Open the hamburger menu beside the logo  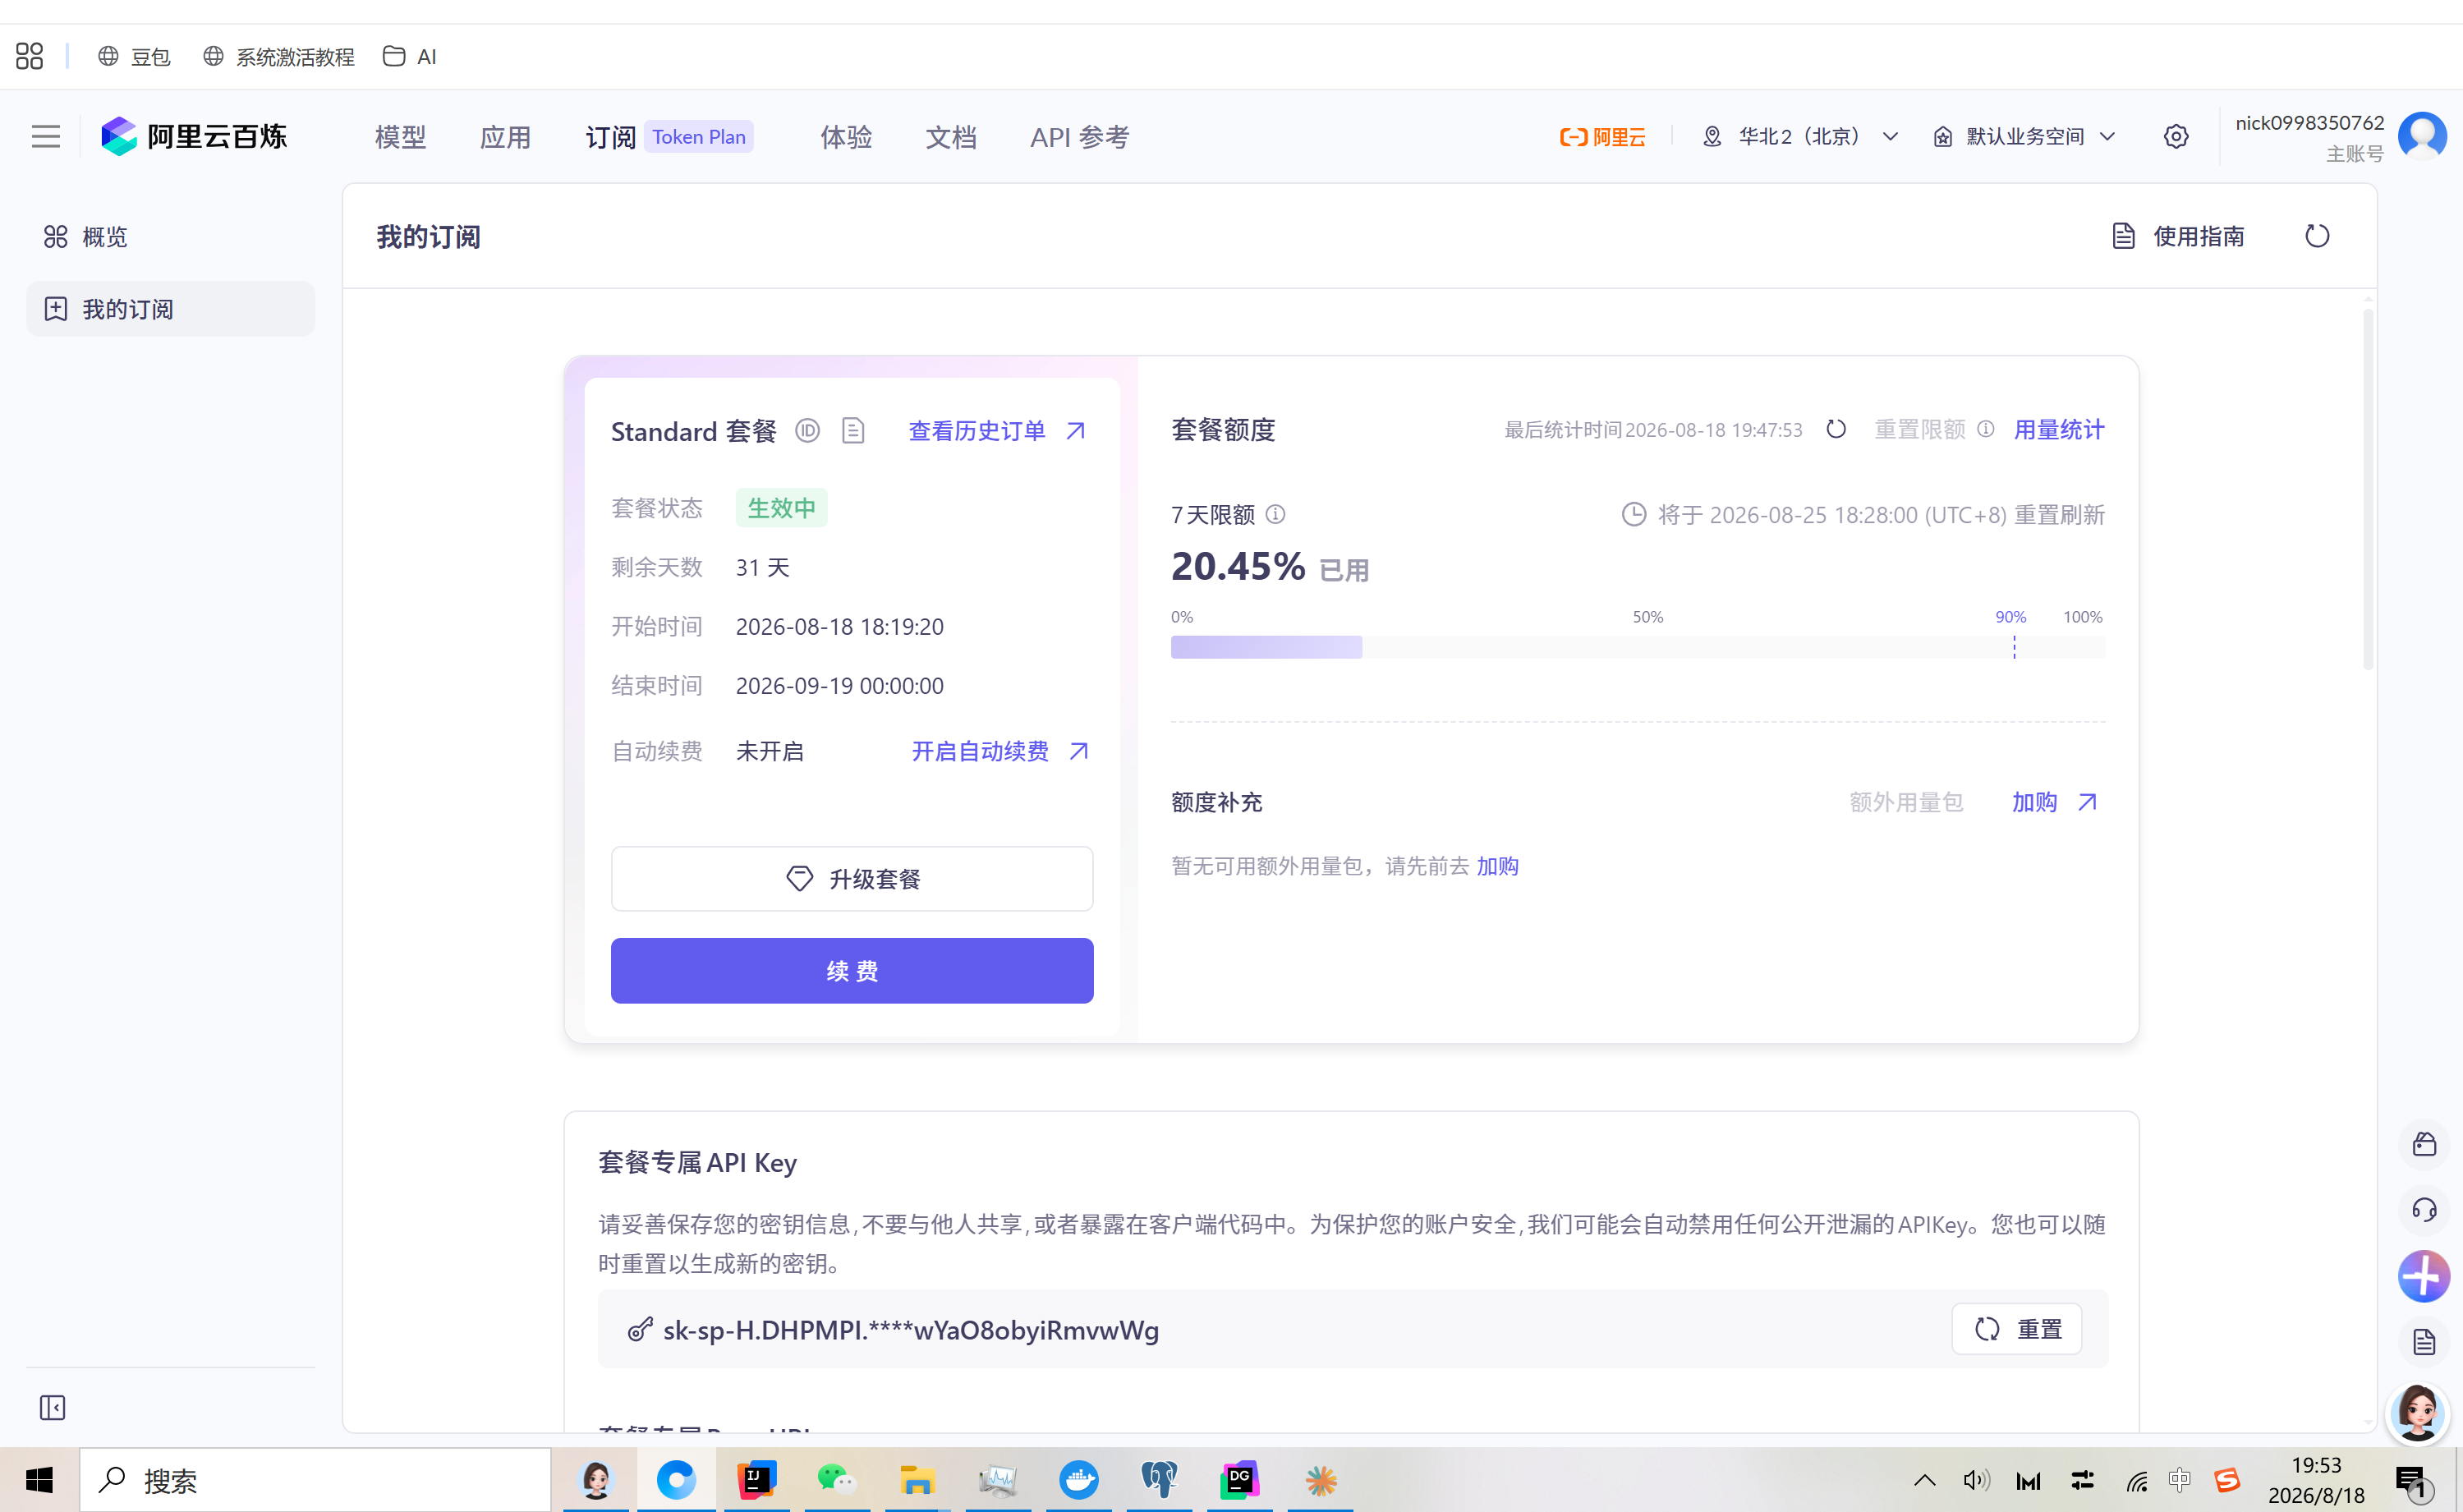(46, 136)
